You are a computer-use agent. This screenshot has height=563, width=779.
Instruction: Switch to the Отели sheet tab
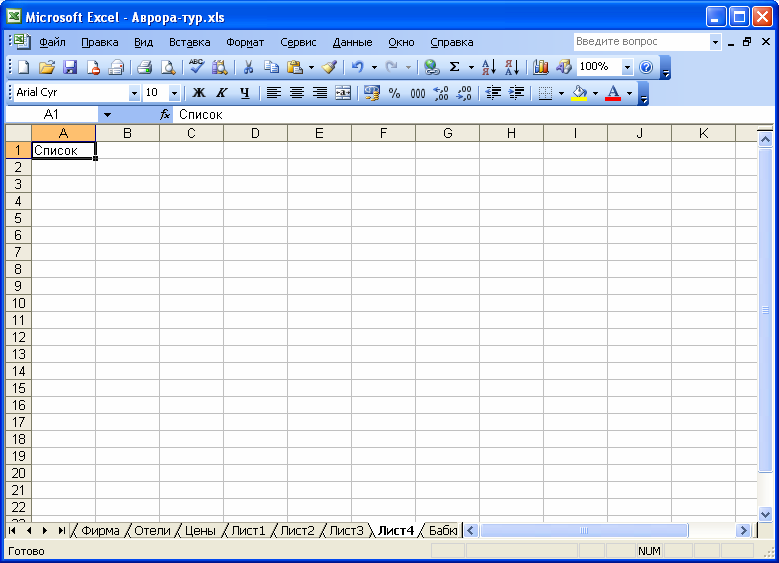[152, 530]
